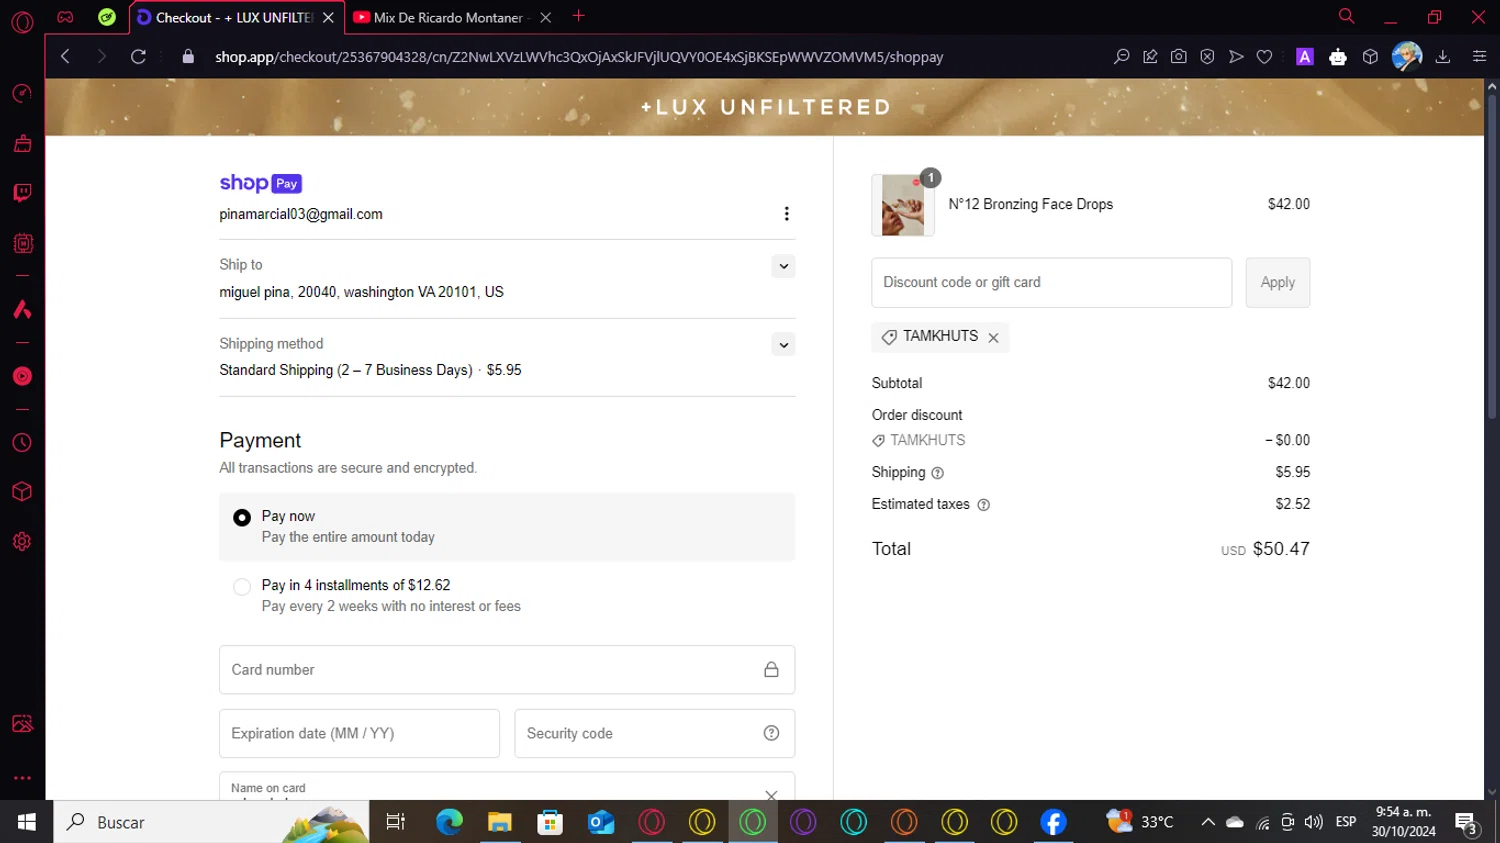Click the Security code field

pos(655,733)
